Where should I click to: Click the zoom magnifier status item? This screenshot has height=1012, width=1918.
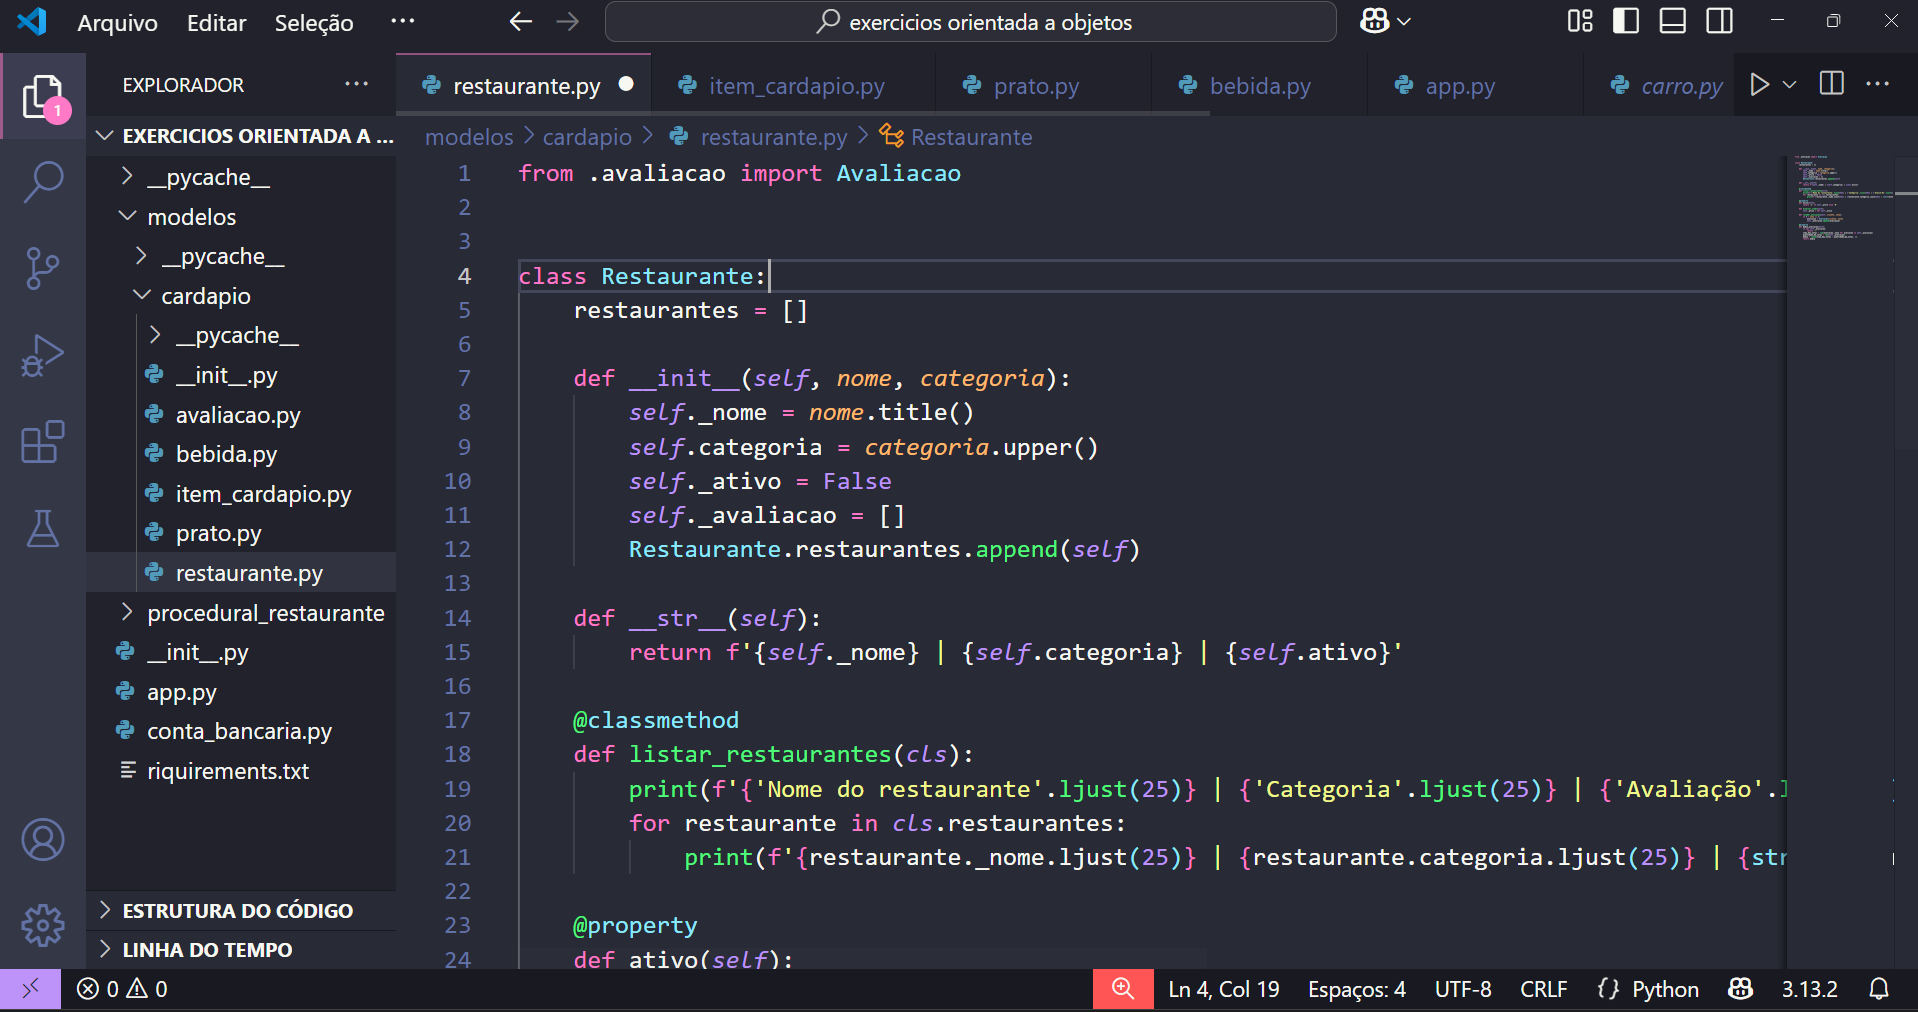point(1123,989)
